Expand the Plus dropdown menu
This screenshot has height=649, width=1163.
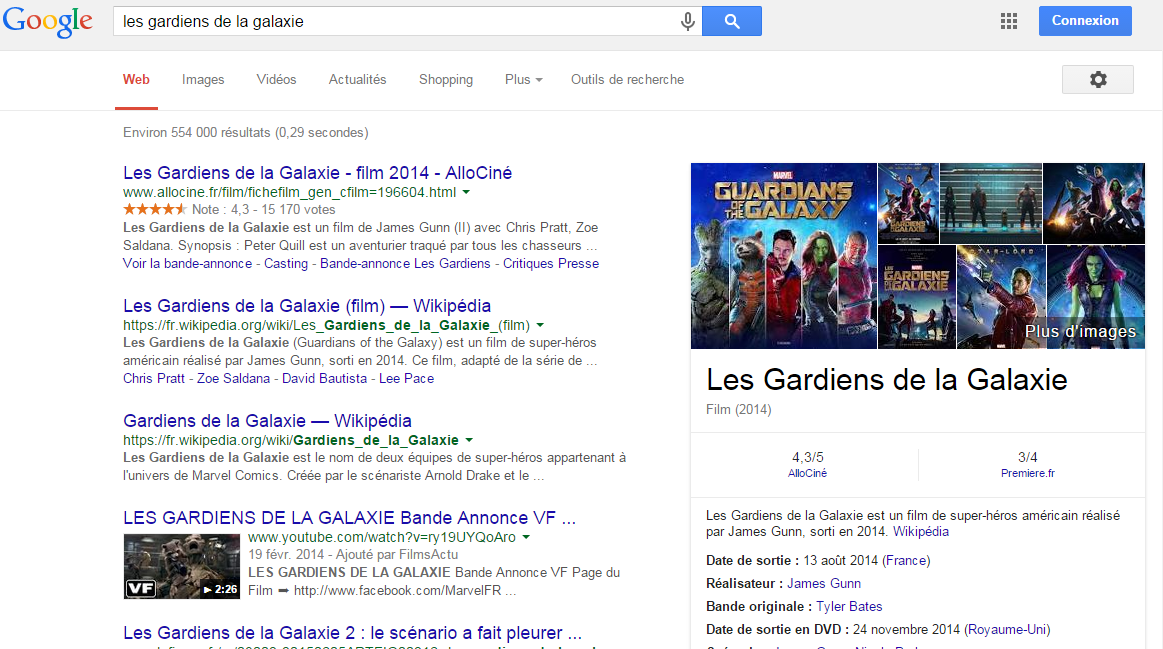click(524, 79)
